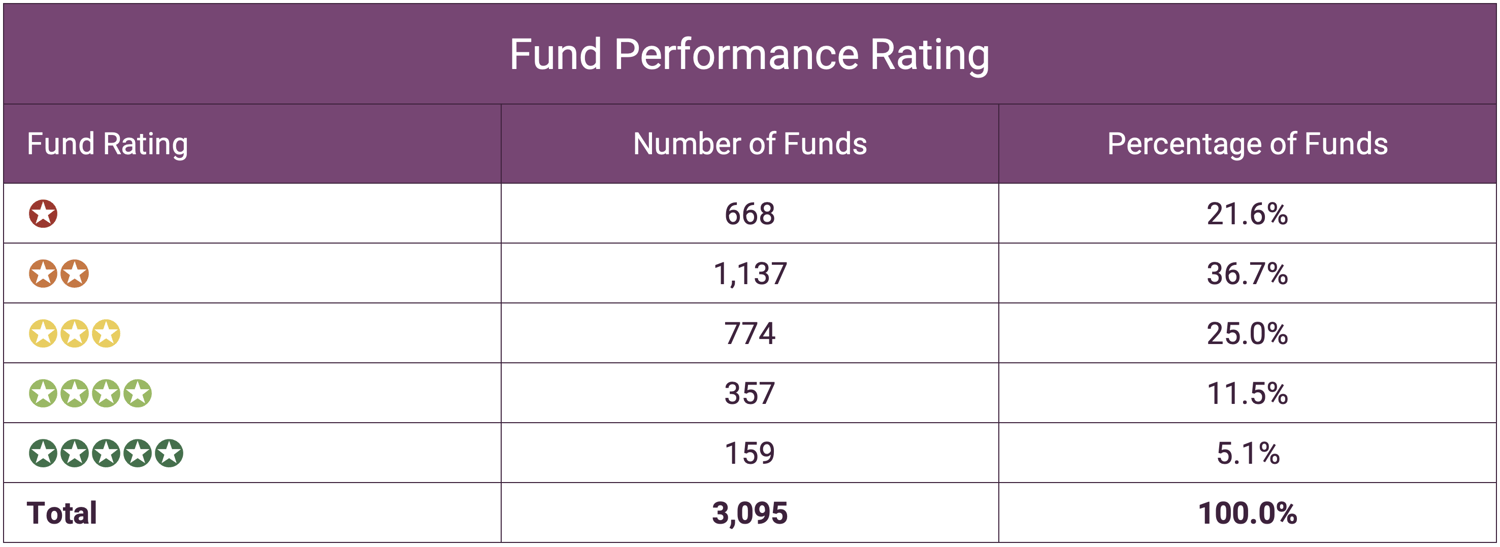Viewport: 1500px width, 547px height.
Task: Select the "Percentage of Funds" column header
Action: coord(1247,144)
